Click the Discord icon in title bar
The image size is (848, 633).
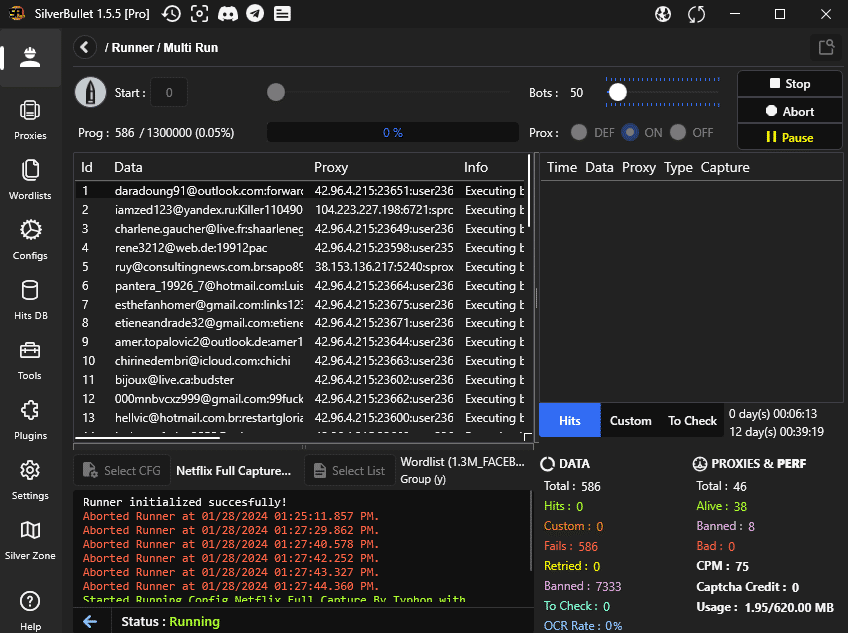click(x=228, y=14)
